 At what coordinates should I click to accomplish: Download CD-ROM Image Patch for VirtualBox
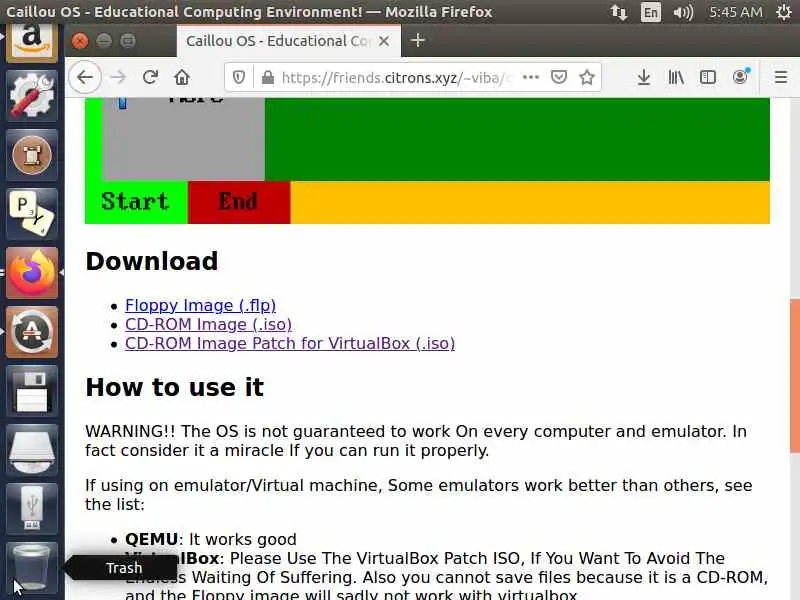point(290,343)
